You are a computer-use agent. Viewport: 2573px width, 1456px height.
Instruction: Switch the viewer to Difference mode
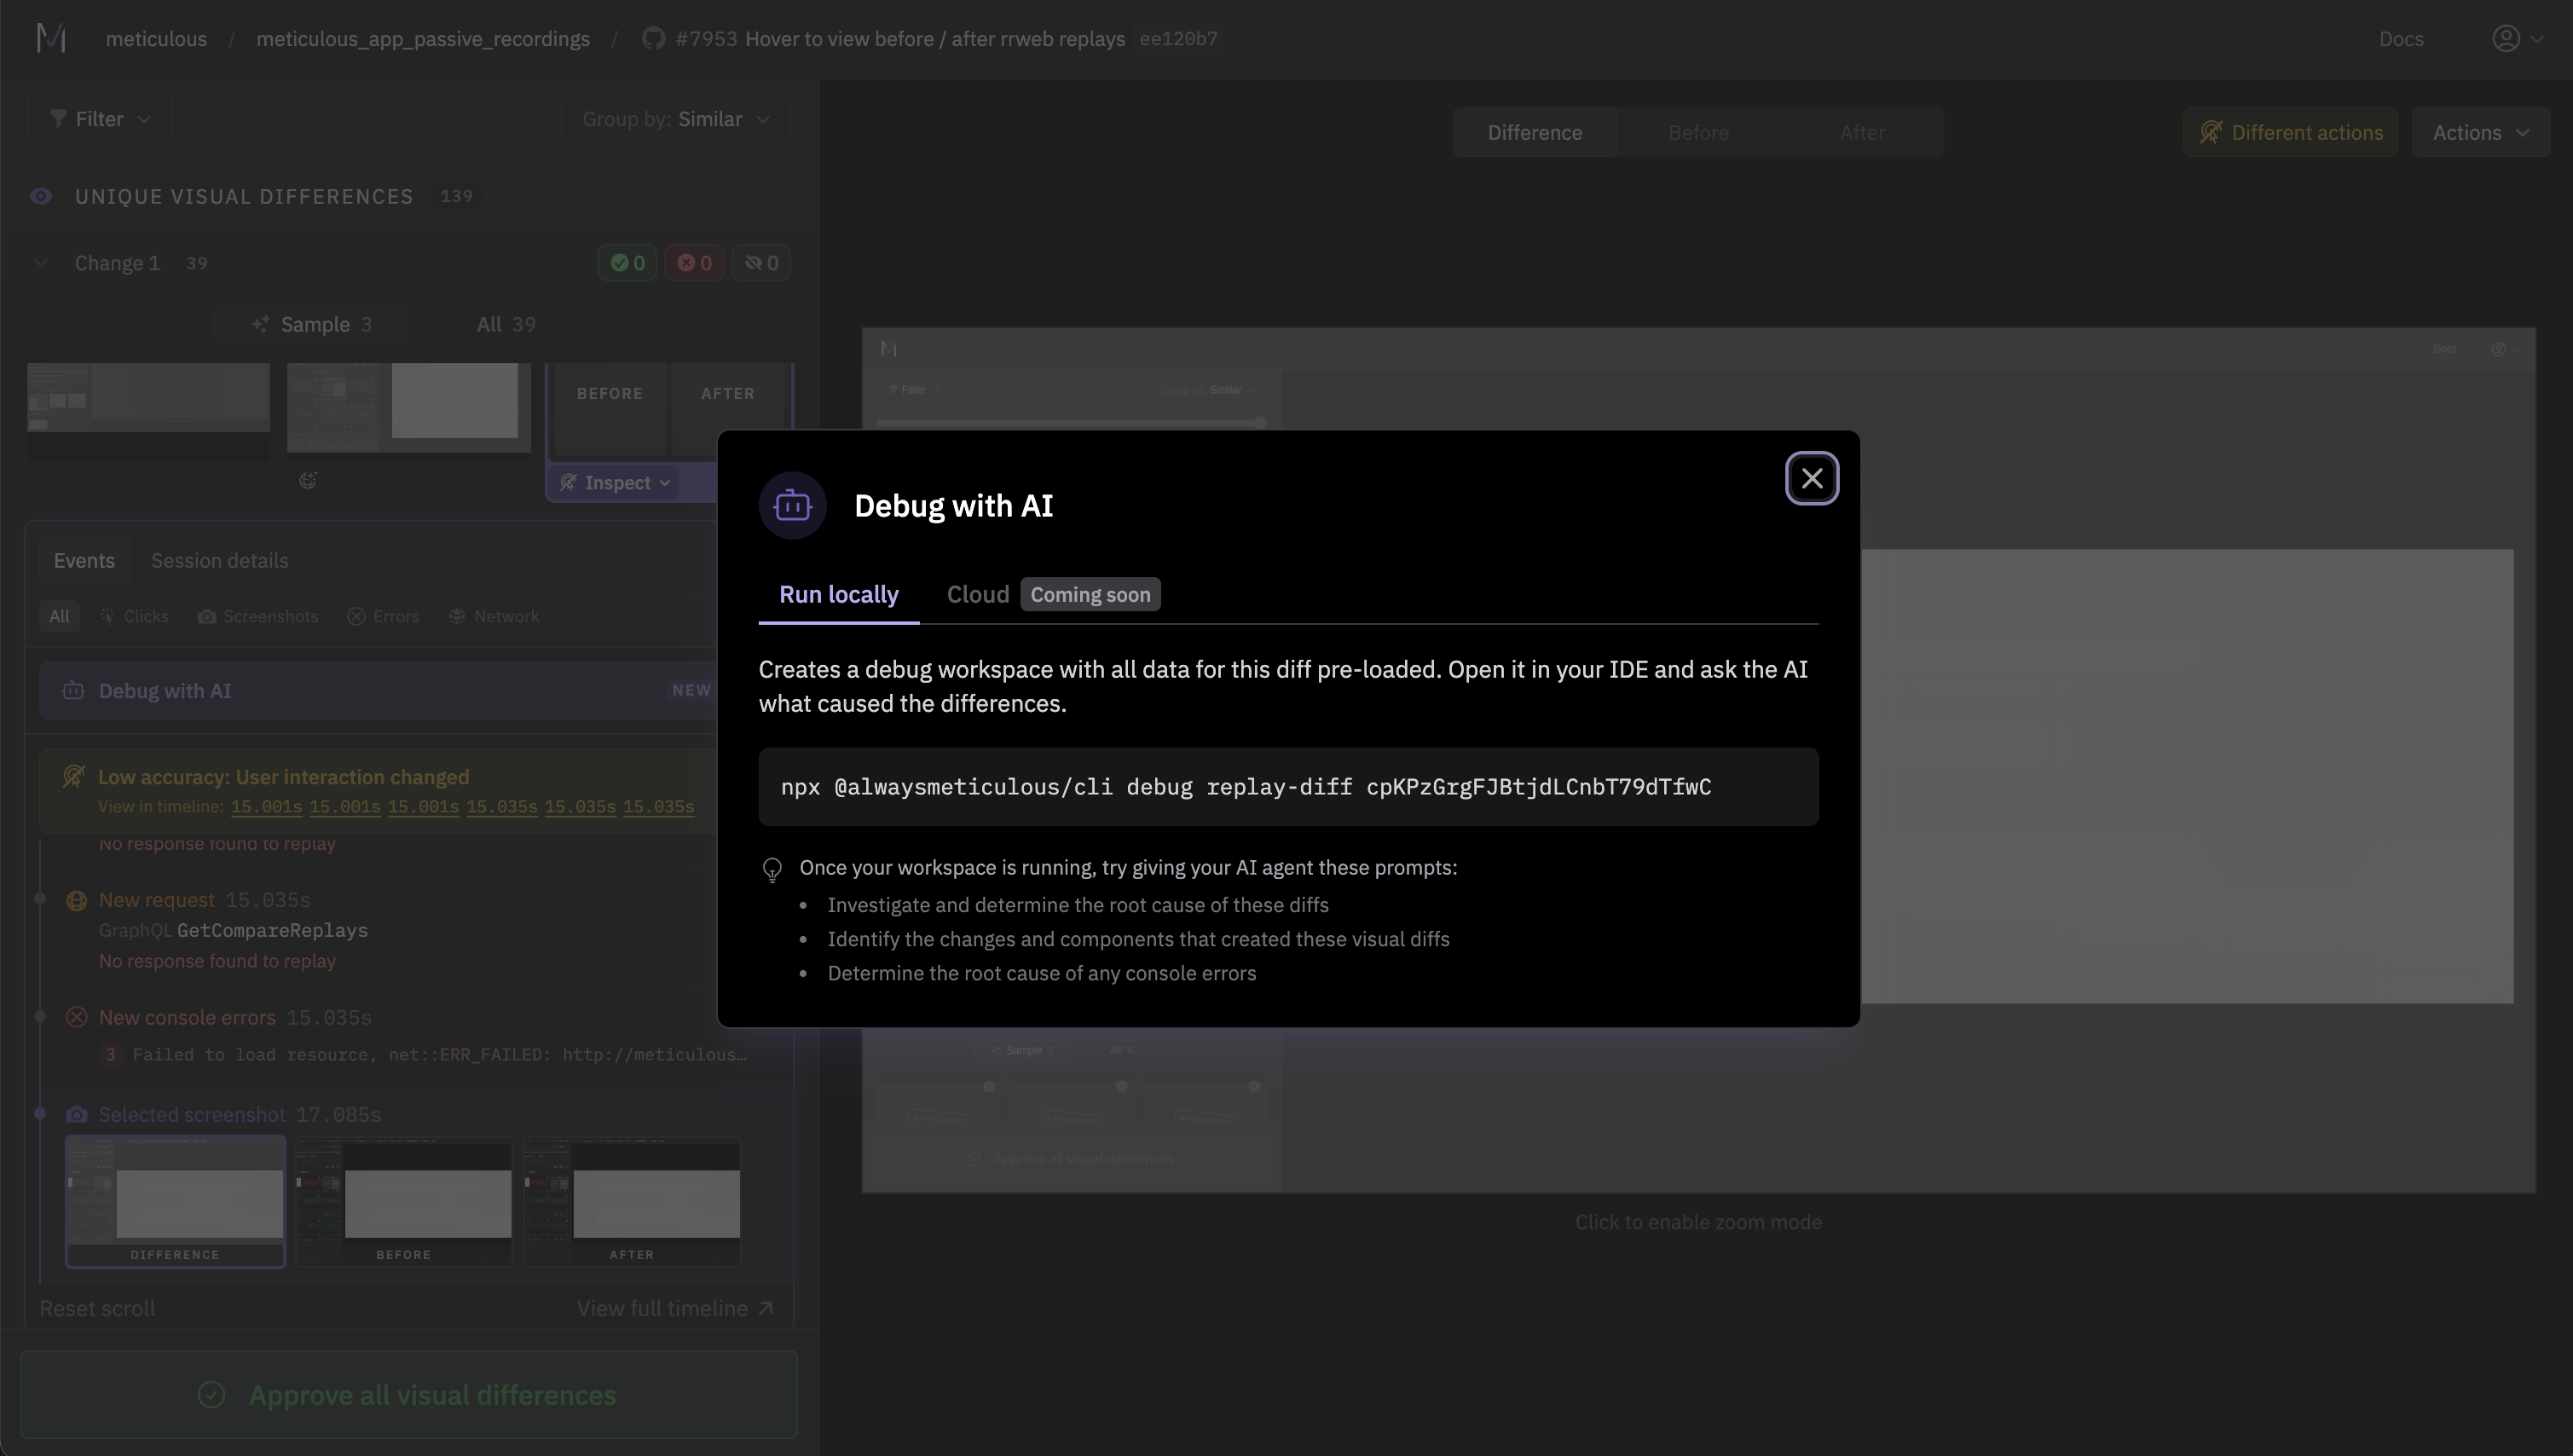1534,133
